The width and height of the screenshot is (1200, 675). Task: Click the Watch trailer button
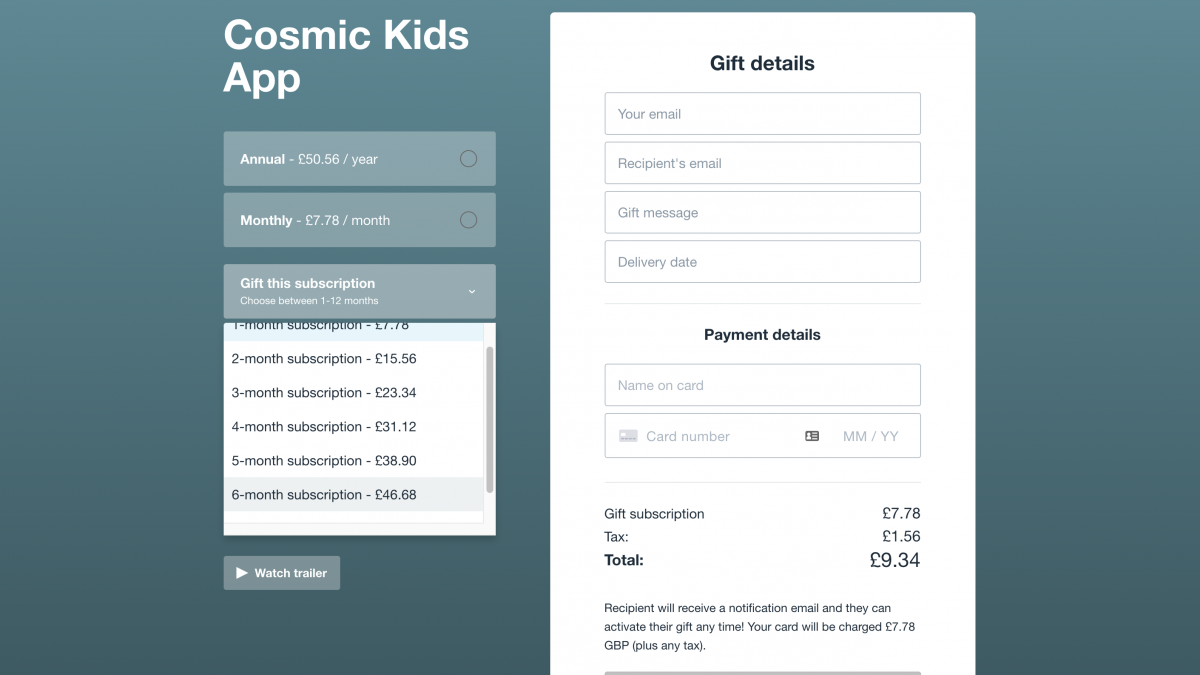point(282,573)
